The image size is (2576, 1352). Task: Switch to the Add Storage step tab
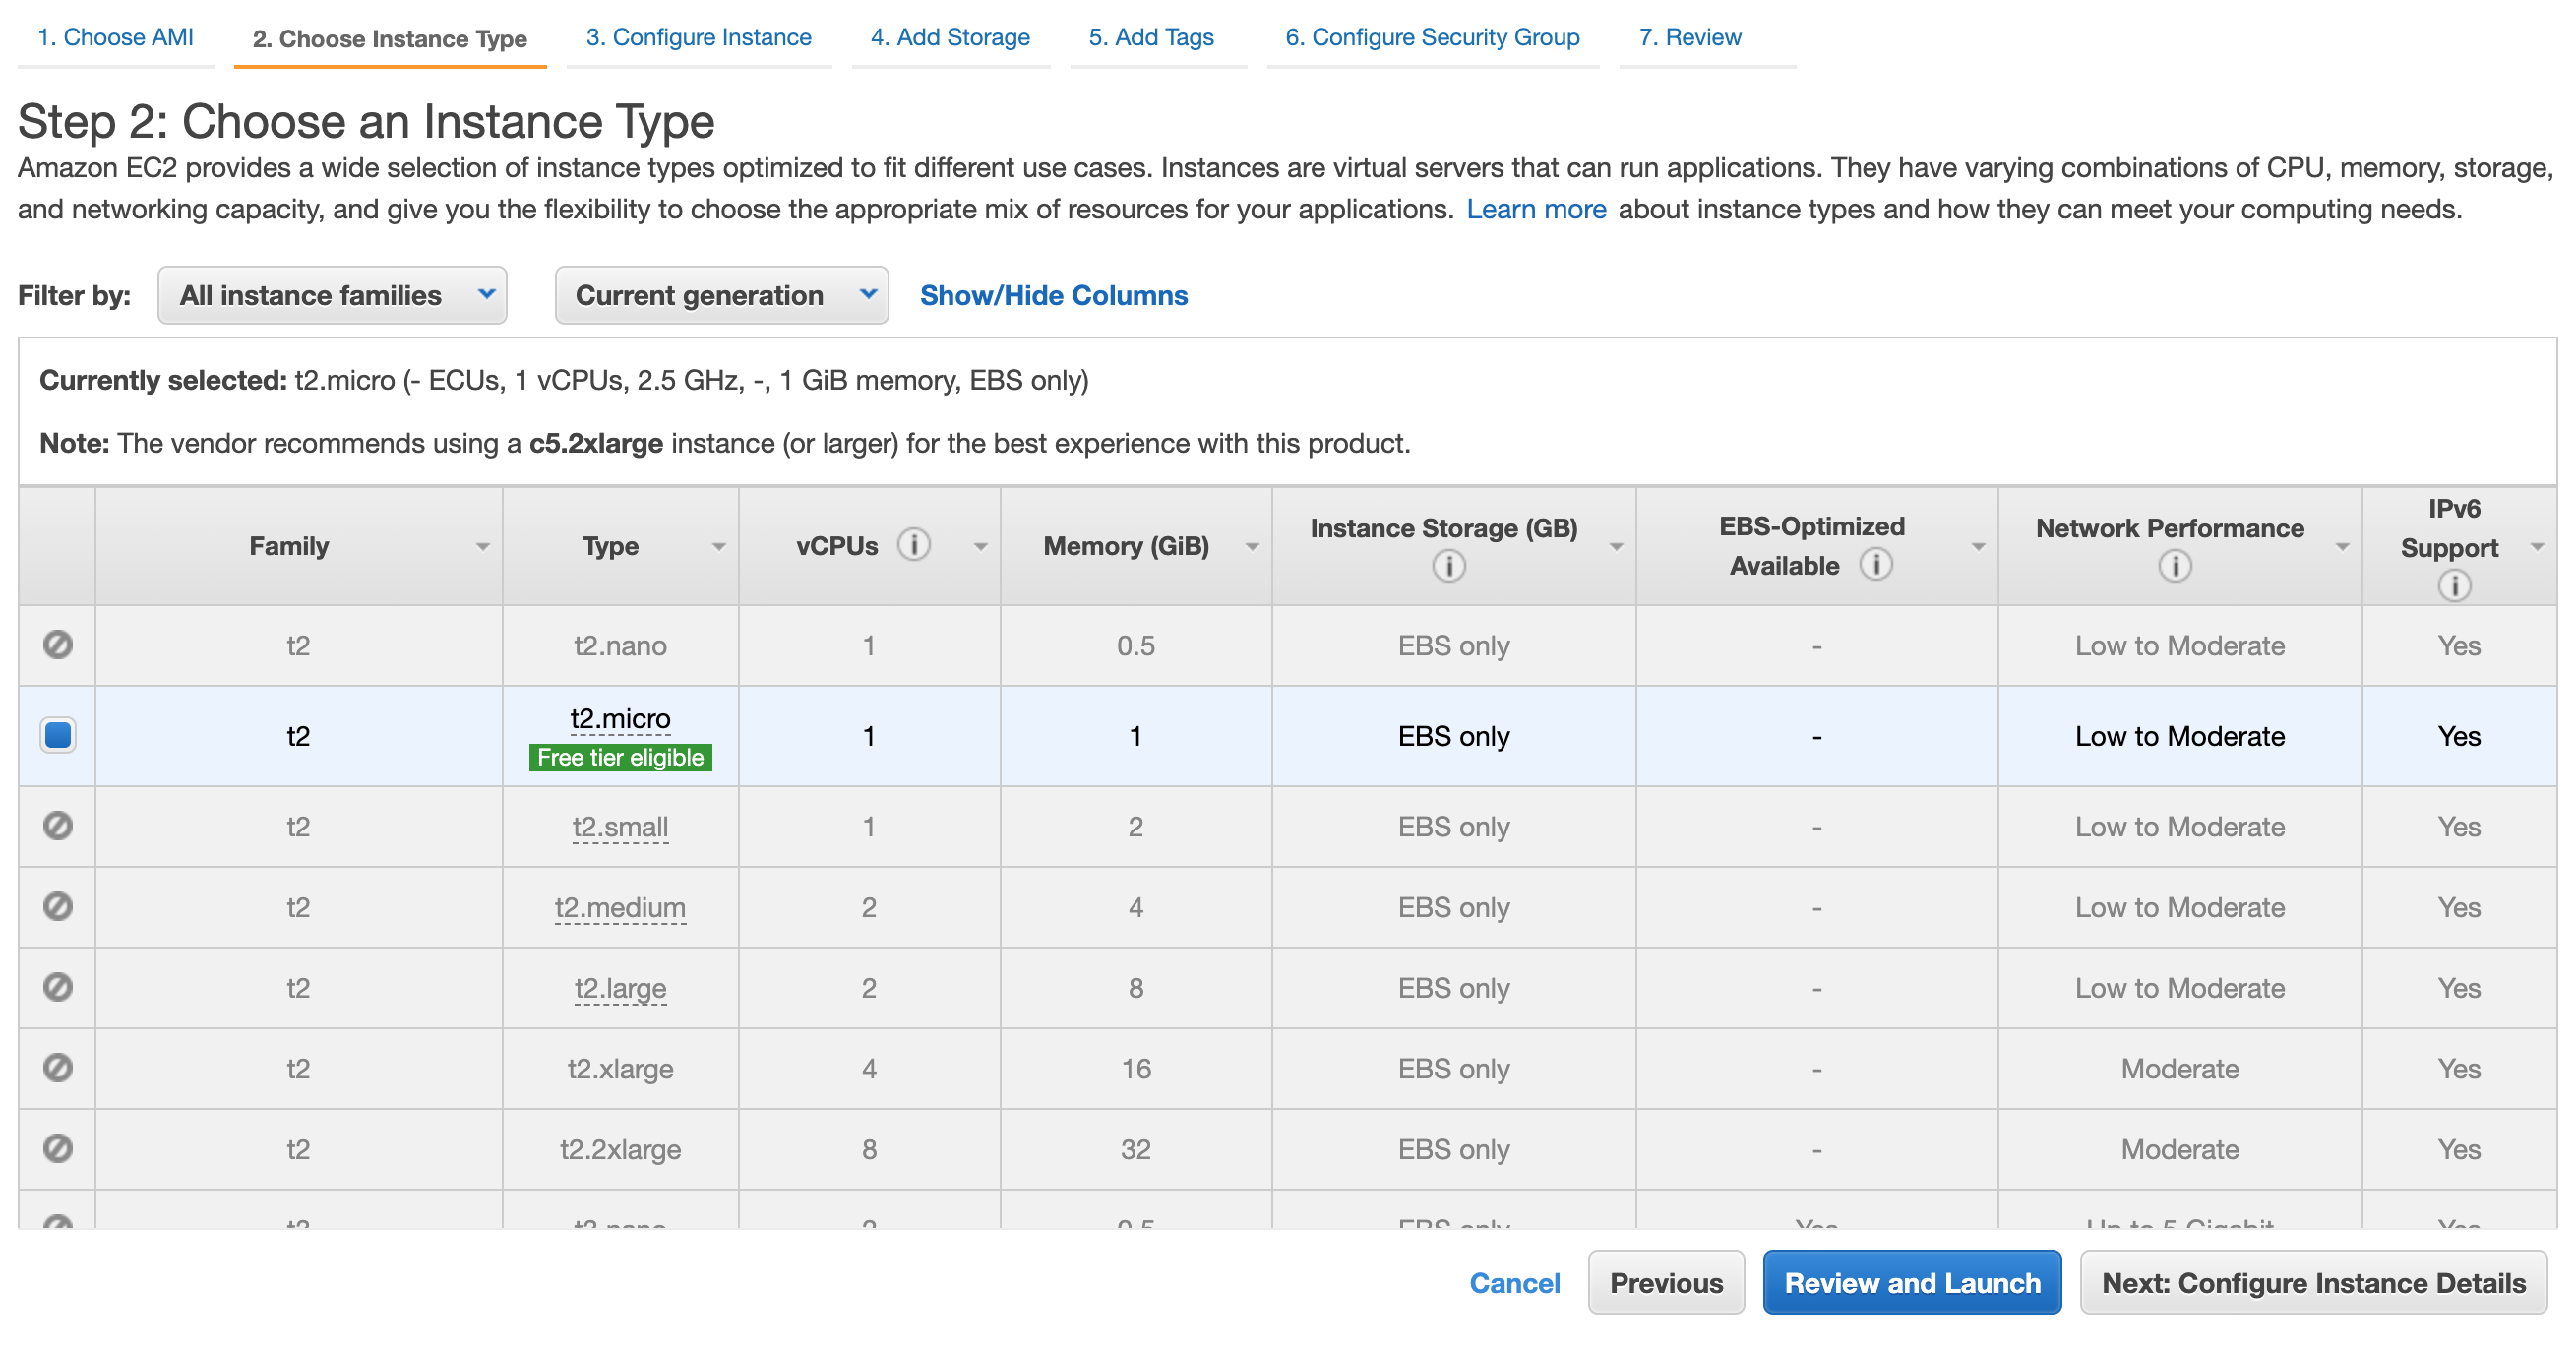click(950, 37)
